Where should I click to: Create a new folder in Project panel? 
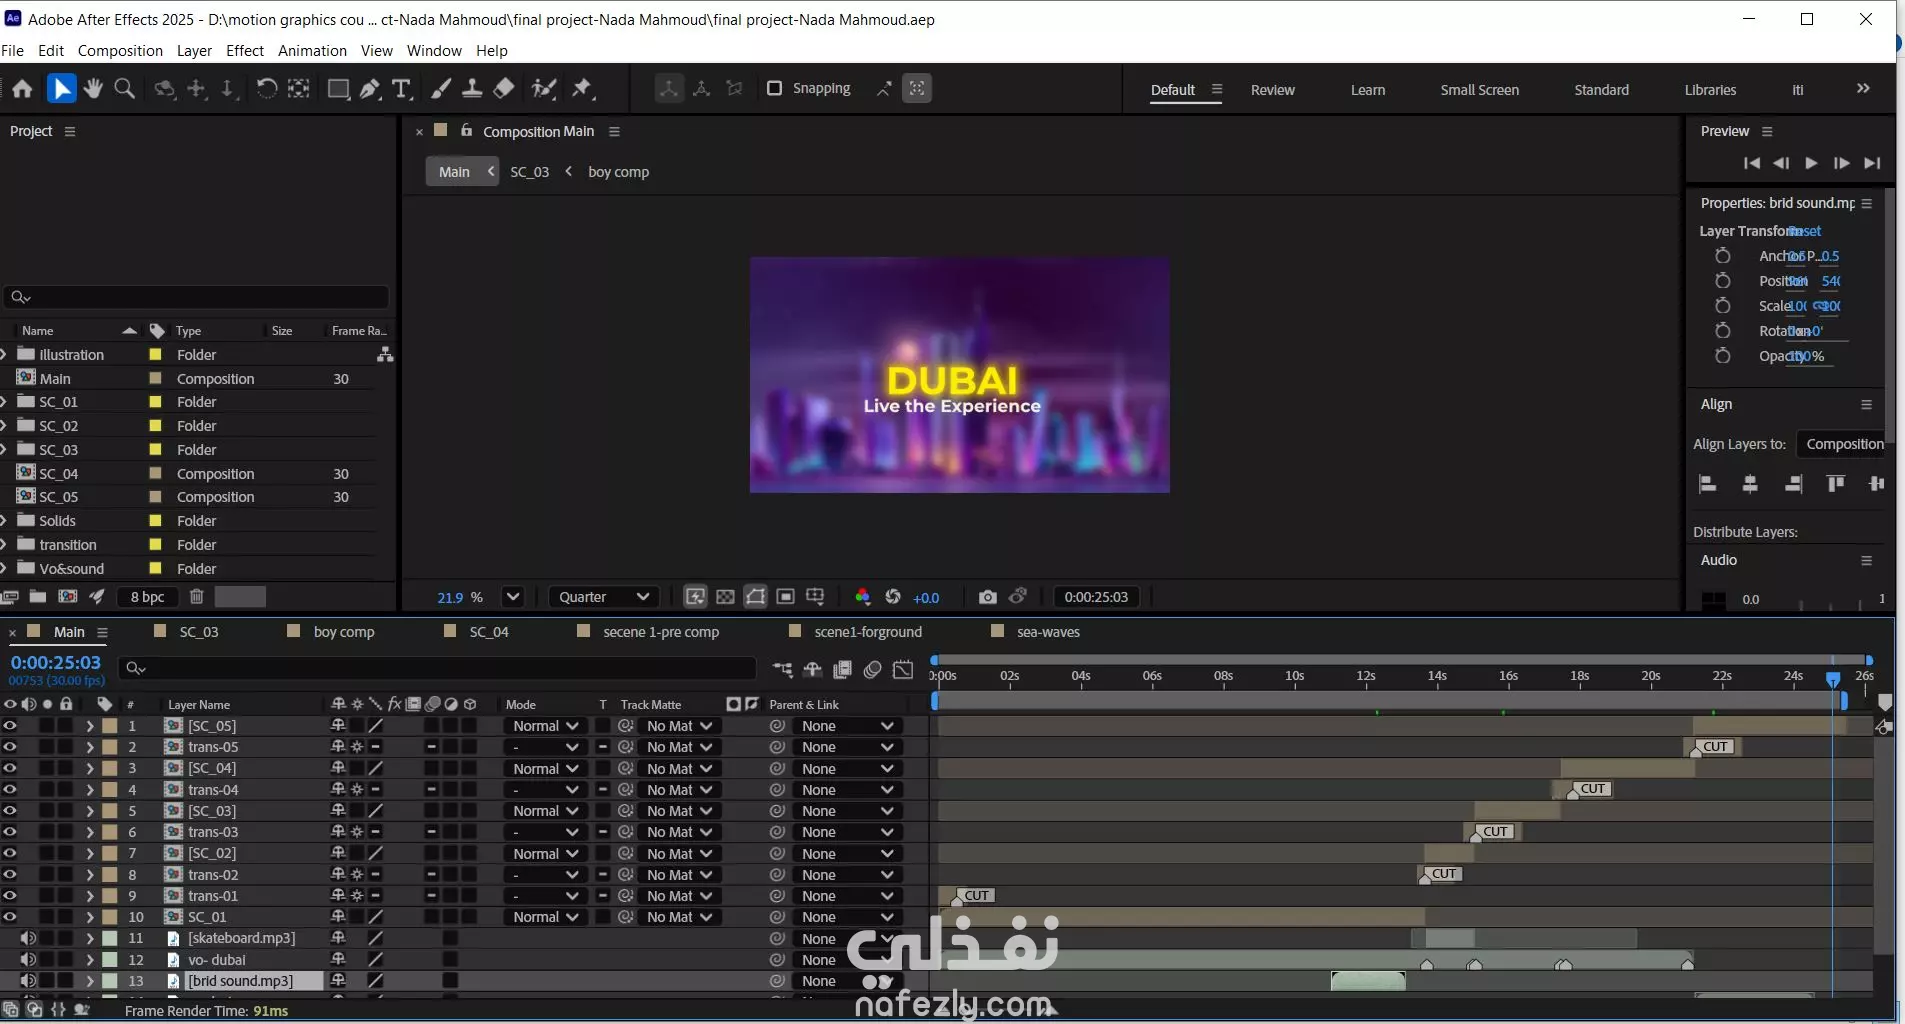[x=38, y=597]
